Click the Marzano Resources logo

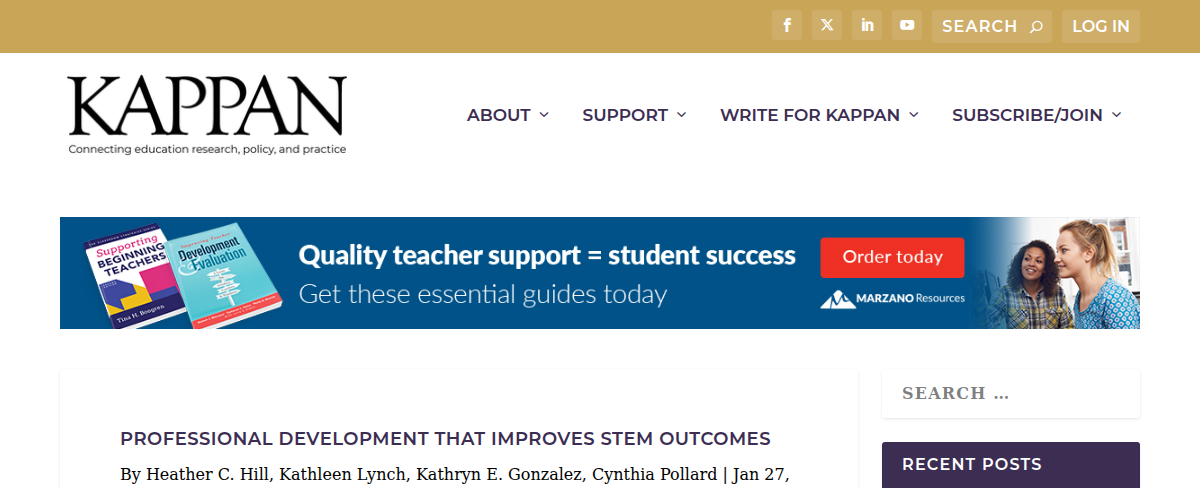point(892,298)
